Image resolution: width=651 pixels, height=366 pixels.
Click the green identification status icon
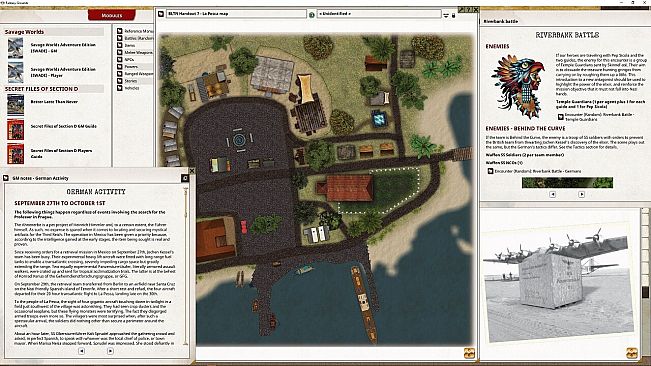[x=311, y=15]
